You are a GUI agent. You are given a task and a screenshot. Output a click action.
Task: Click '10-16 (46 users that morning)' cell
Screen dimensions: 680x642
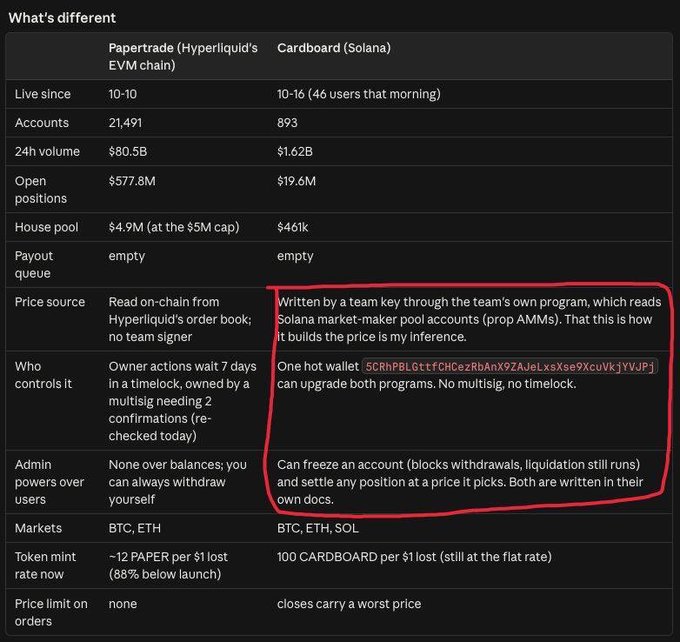(x=359, y=94)
